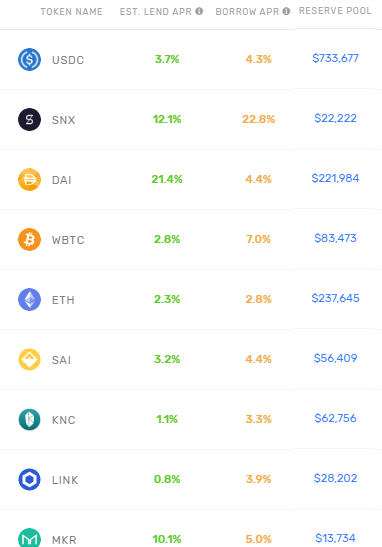
Task: Sort by Token Name column header
Action: click(72, 12)
